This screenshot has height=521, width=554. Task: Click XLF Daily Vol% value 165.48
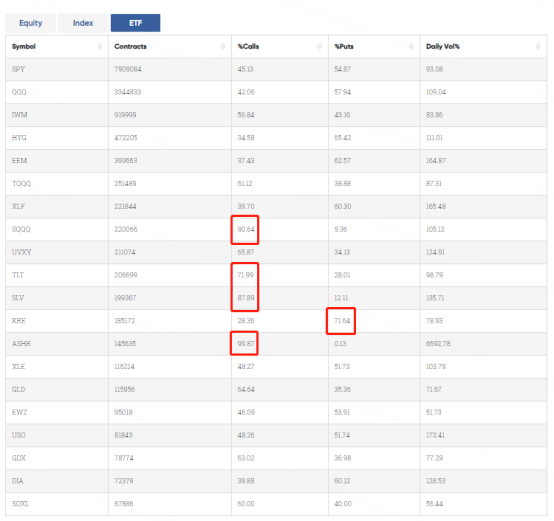436,206
